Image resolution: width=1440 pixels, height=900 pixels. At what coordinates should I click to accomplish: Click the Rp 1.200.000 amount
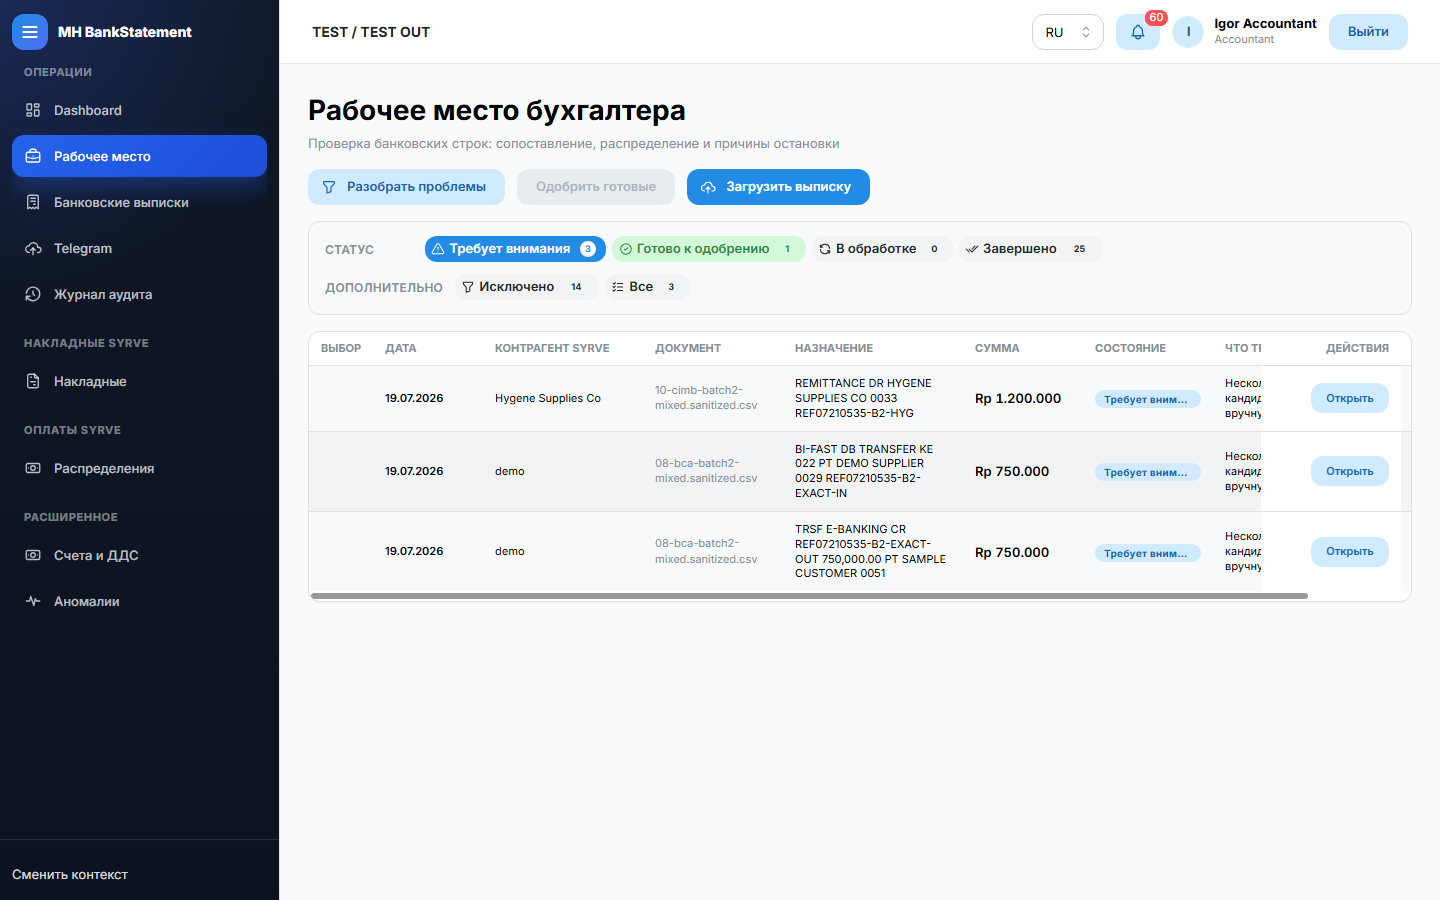click(x=1018, y=398)
